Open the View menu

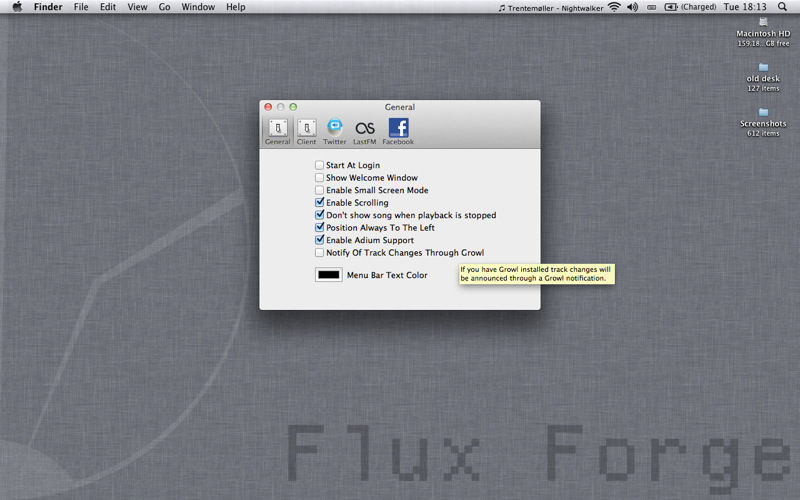(x=137, y=7)
